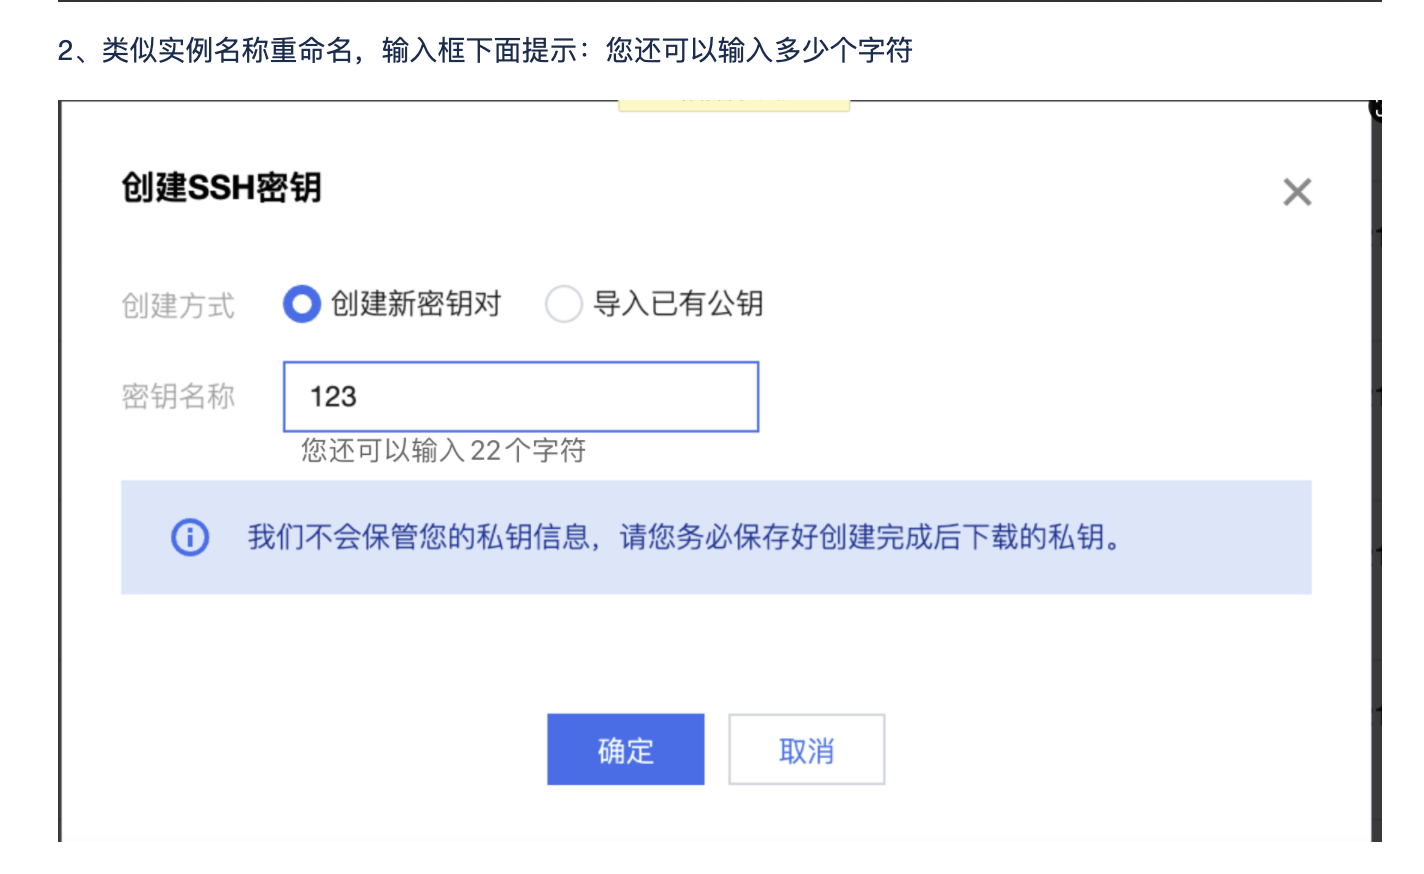The width and height of the screenshot is (1424, 874).
Task: Click the dark icon at dialog's top-right corner
Action: coord(1376,109)
